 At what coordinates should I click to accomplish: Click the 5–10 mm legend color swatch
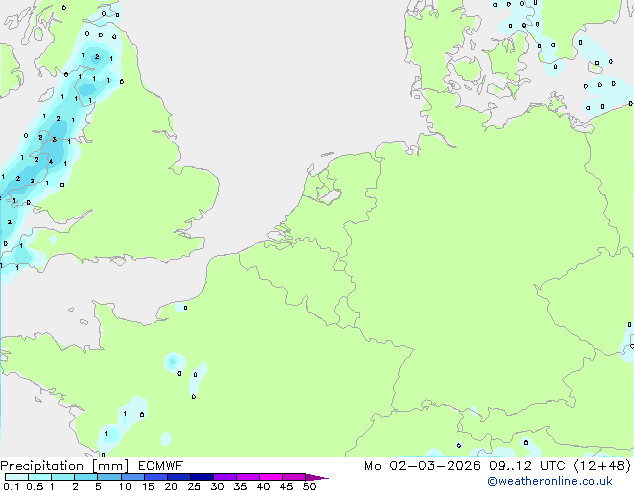pyautogui.click(x=110, y=477)
